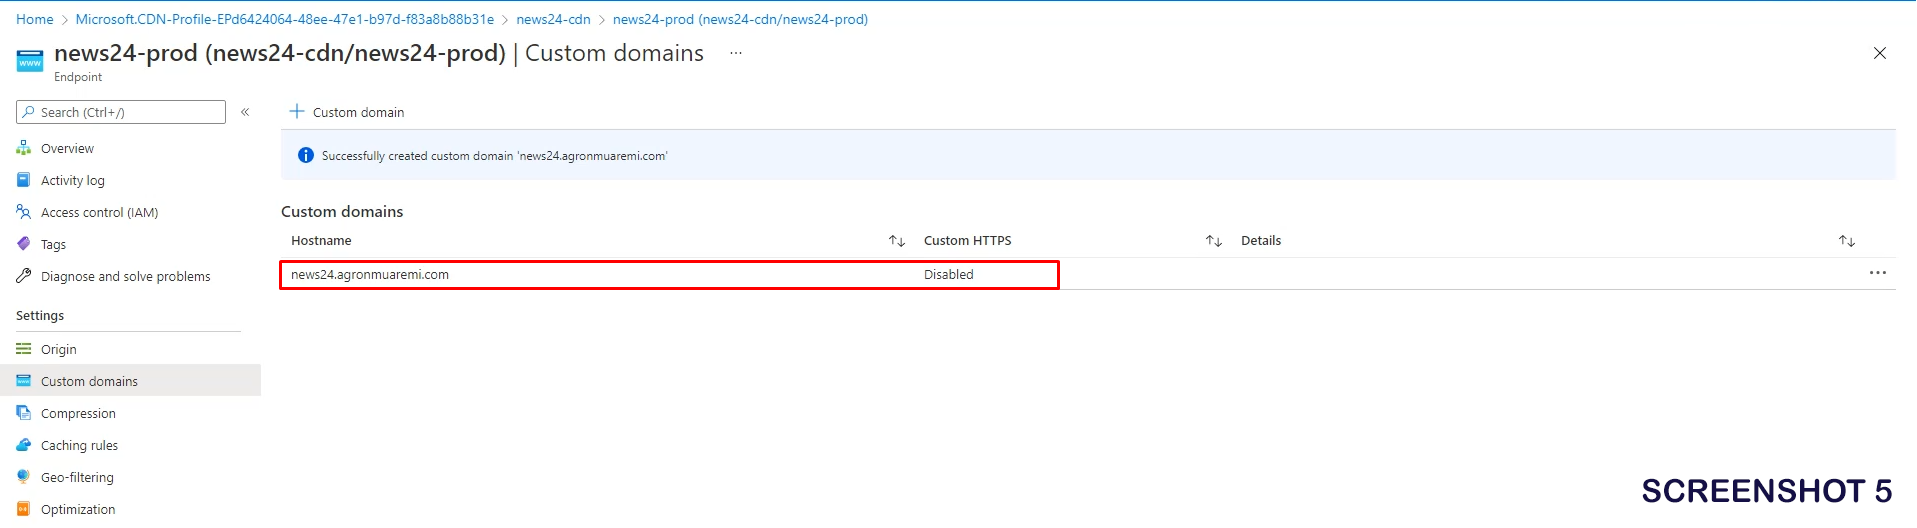
Task: Open more options ellipsis beside page title
Action: (x=736, y=53)
